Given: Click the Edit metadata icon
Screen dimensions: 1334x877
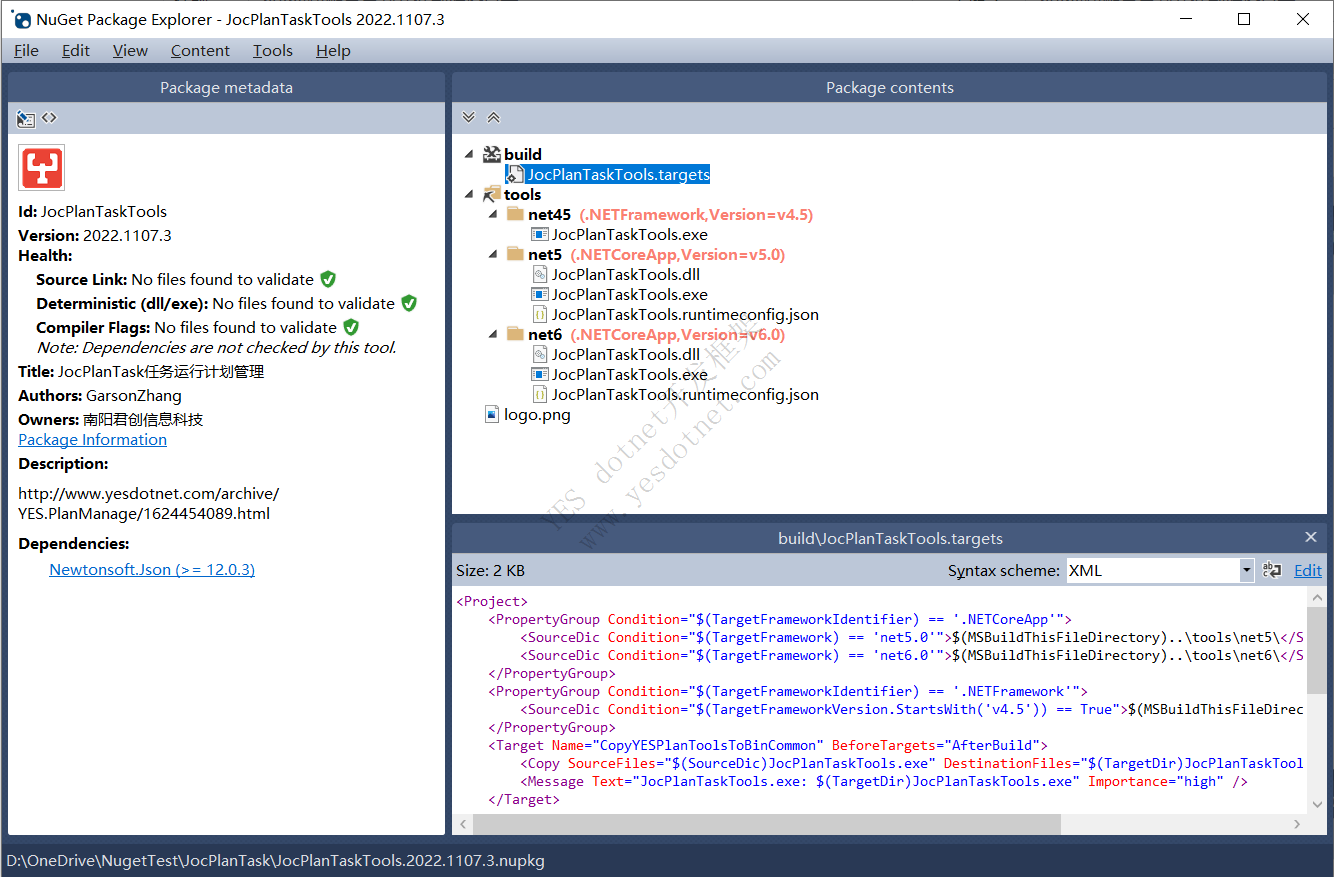Looking at the screenshot, I should [26, 119].
